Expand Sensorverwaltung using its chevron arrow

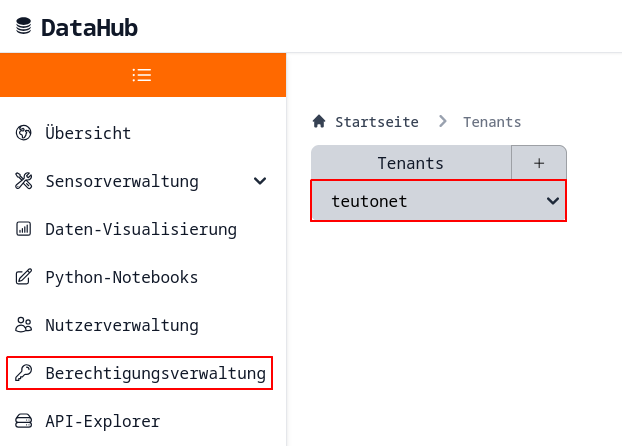pos(260,181)
